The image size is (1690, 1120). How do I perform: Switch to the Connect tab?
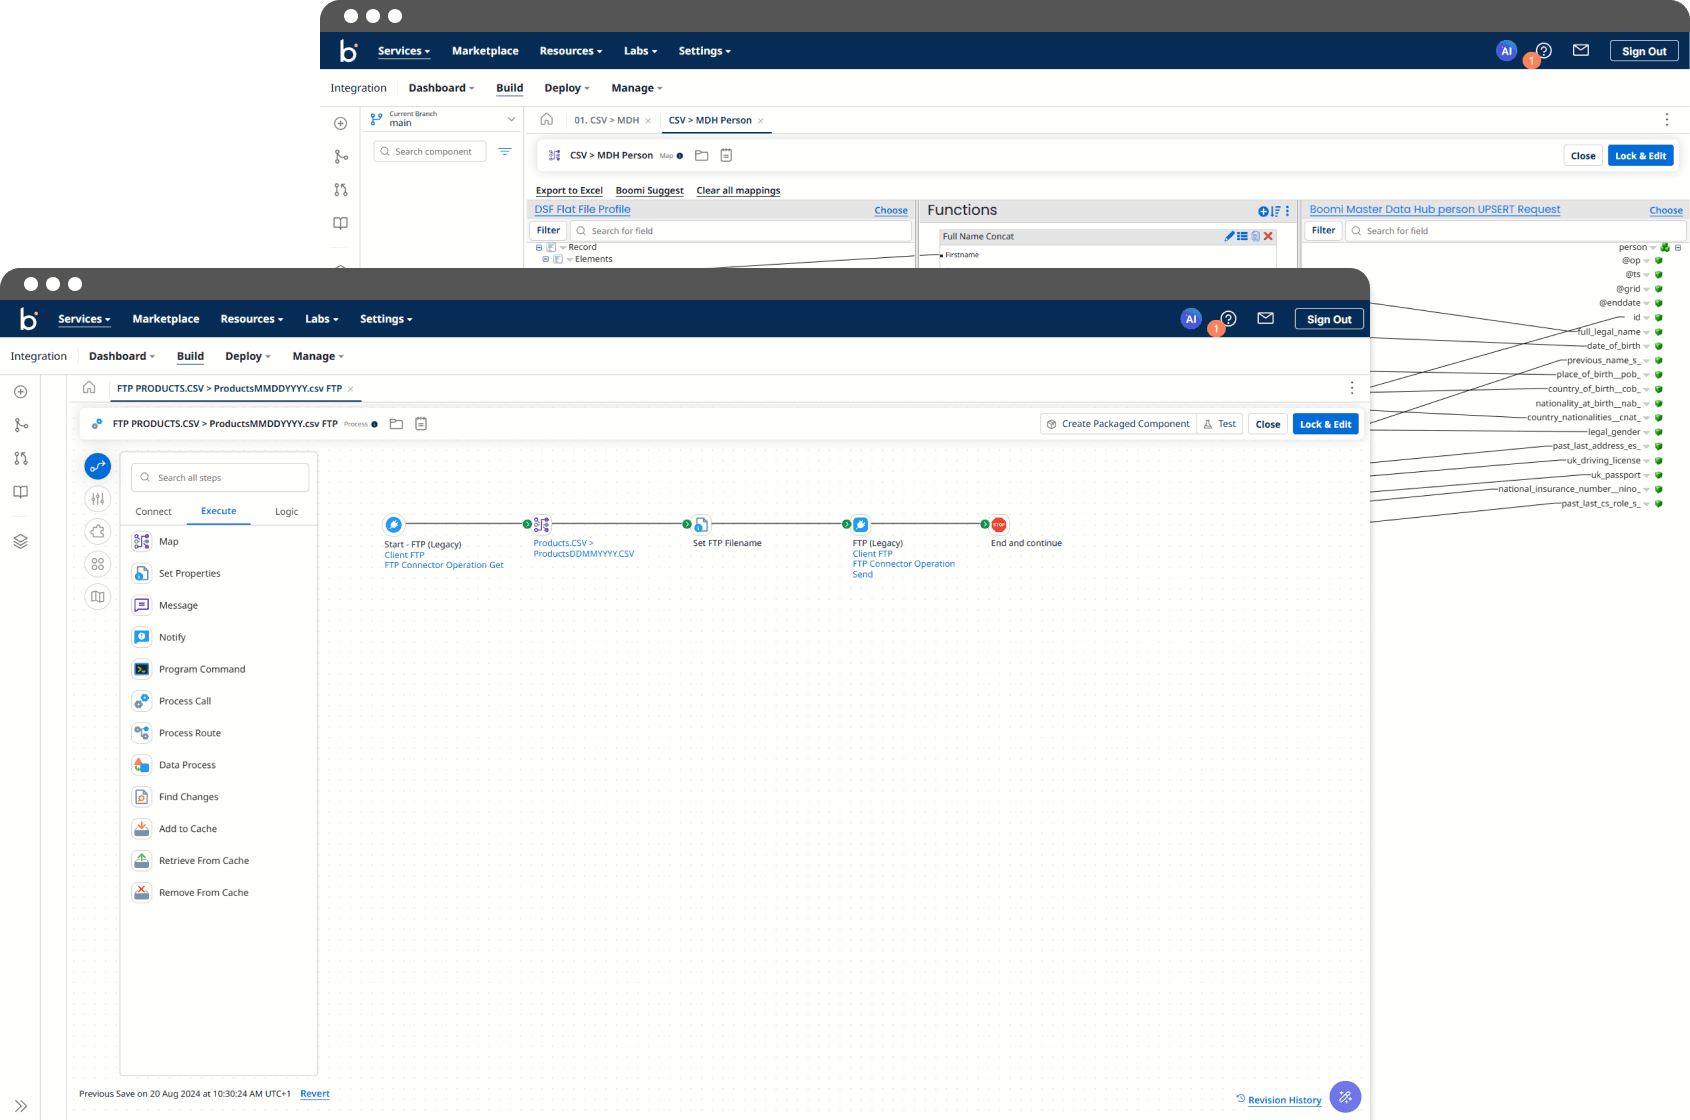(154, 511)
